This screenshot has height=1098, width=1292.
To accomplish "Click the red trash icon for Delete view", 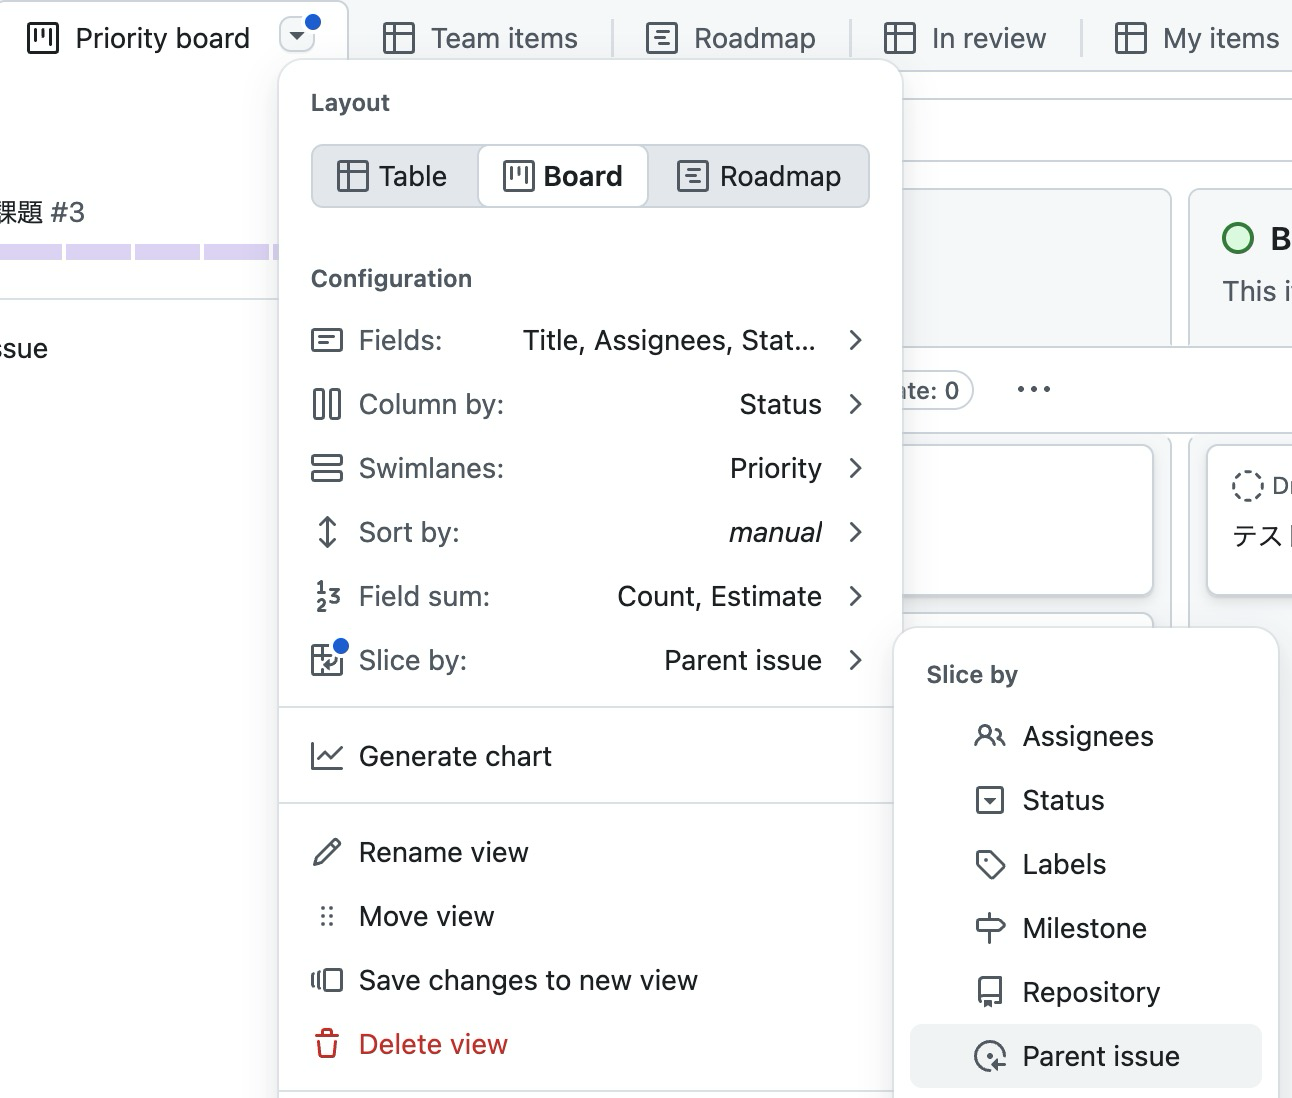I will point(327,1044).
